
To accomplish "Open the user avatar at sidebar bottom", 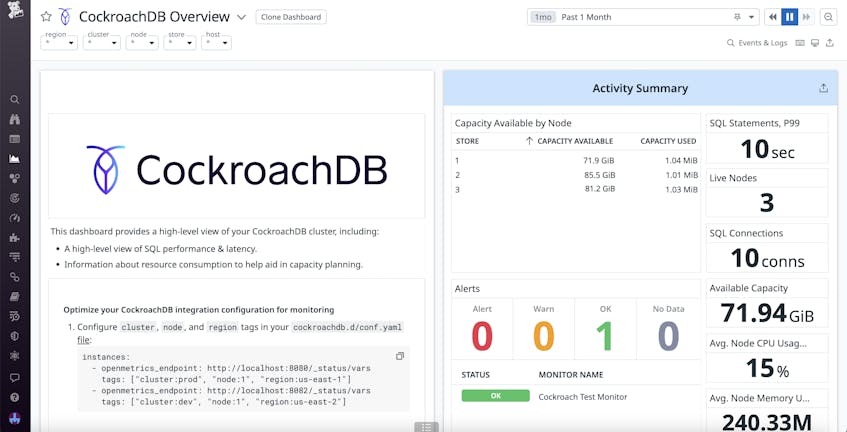I will 15,418.
